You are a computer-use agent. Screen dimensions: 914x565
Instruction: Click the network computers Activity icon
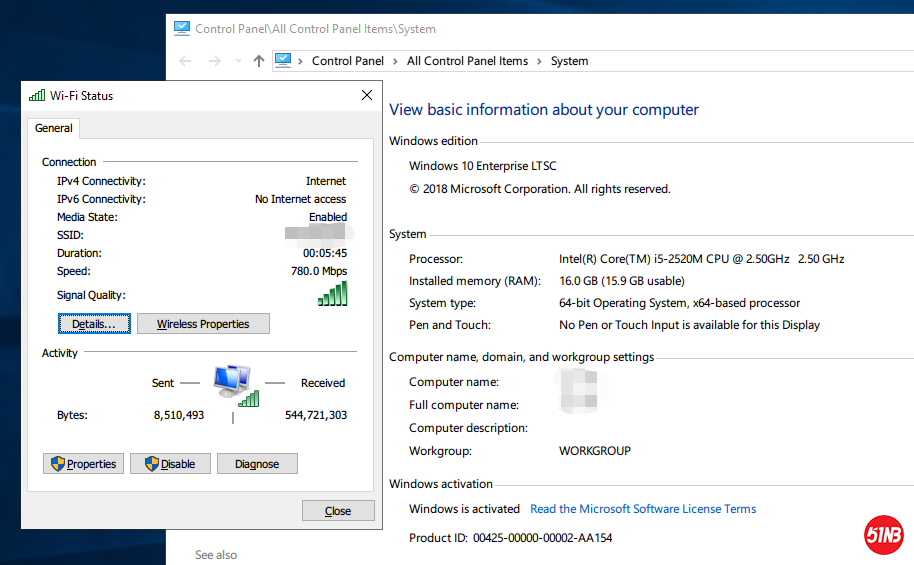tap(234, 384)
